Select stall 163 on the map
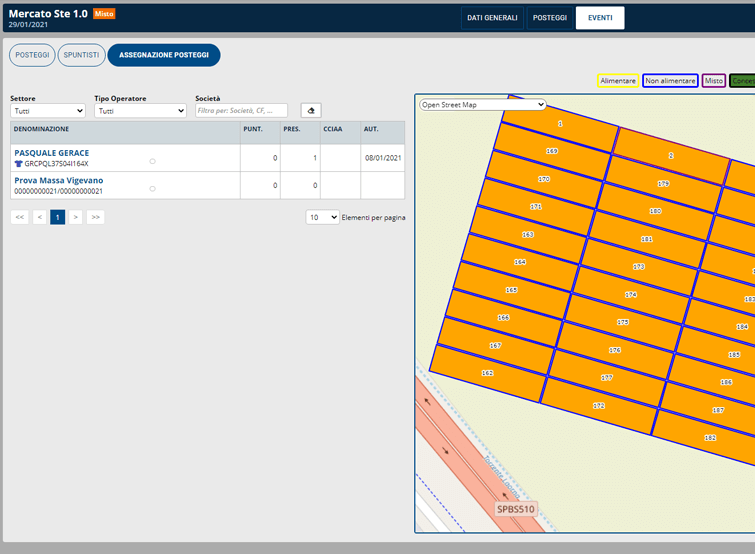Image resolution: width=755 pixels, height=554 pixels. (x=528, y=234)
